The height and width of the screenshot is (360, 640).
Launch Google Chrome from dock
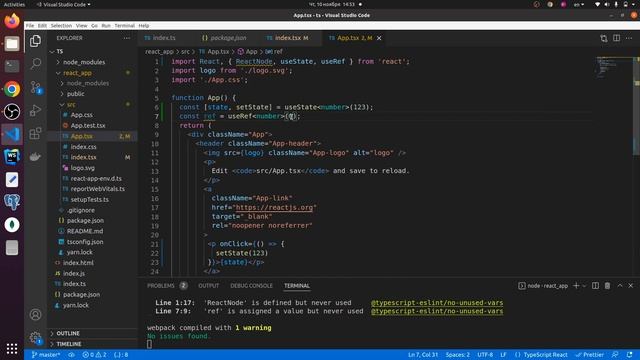point(12,89)
